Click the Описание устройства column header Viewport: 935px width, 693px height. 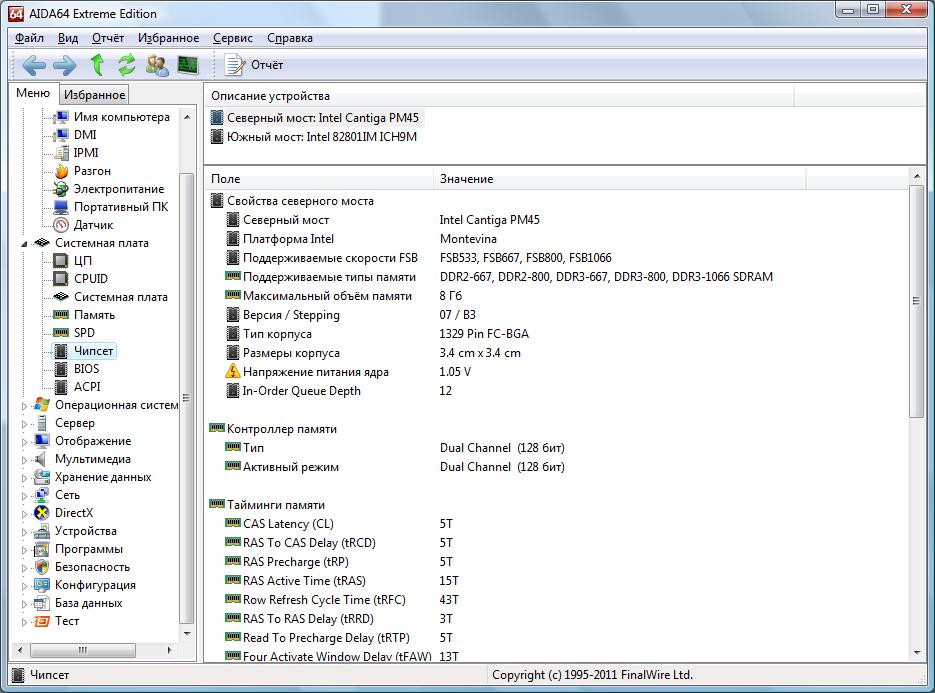[x=499, y=95]
